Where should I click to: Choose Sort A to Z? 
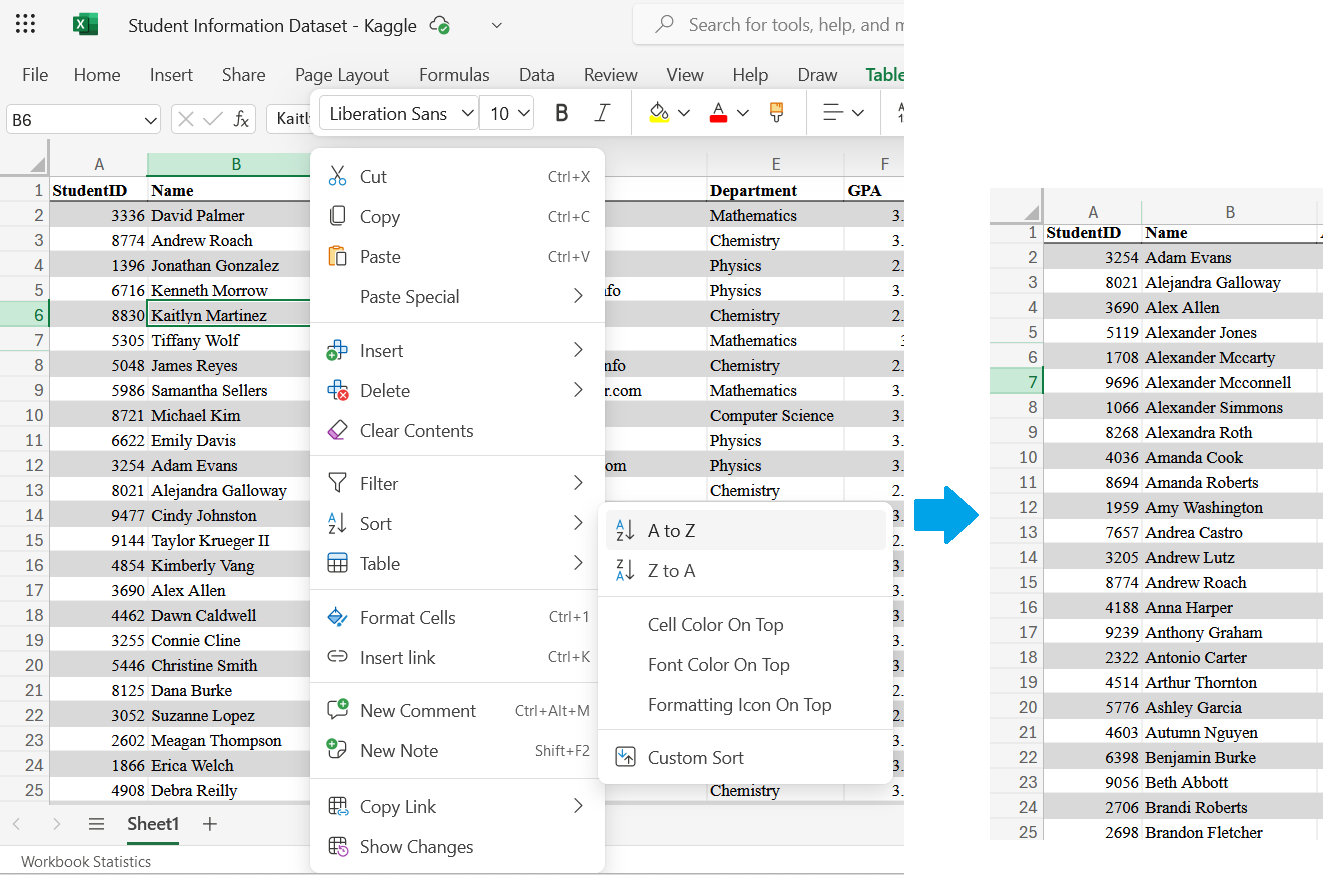click(745, 530)
